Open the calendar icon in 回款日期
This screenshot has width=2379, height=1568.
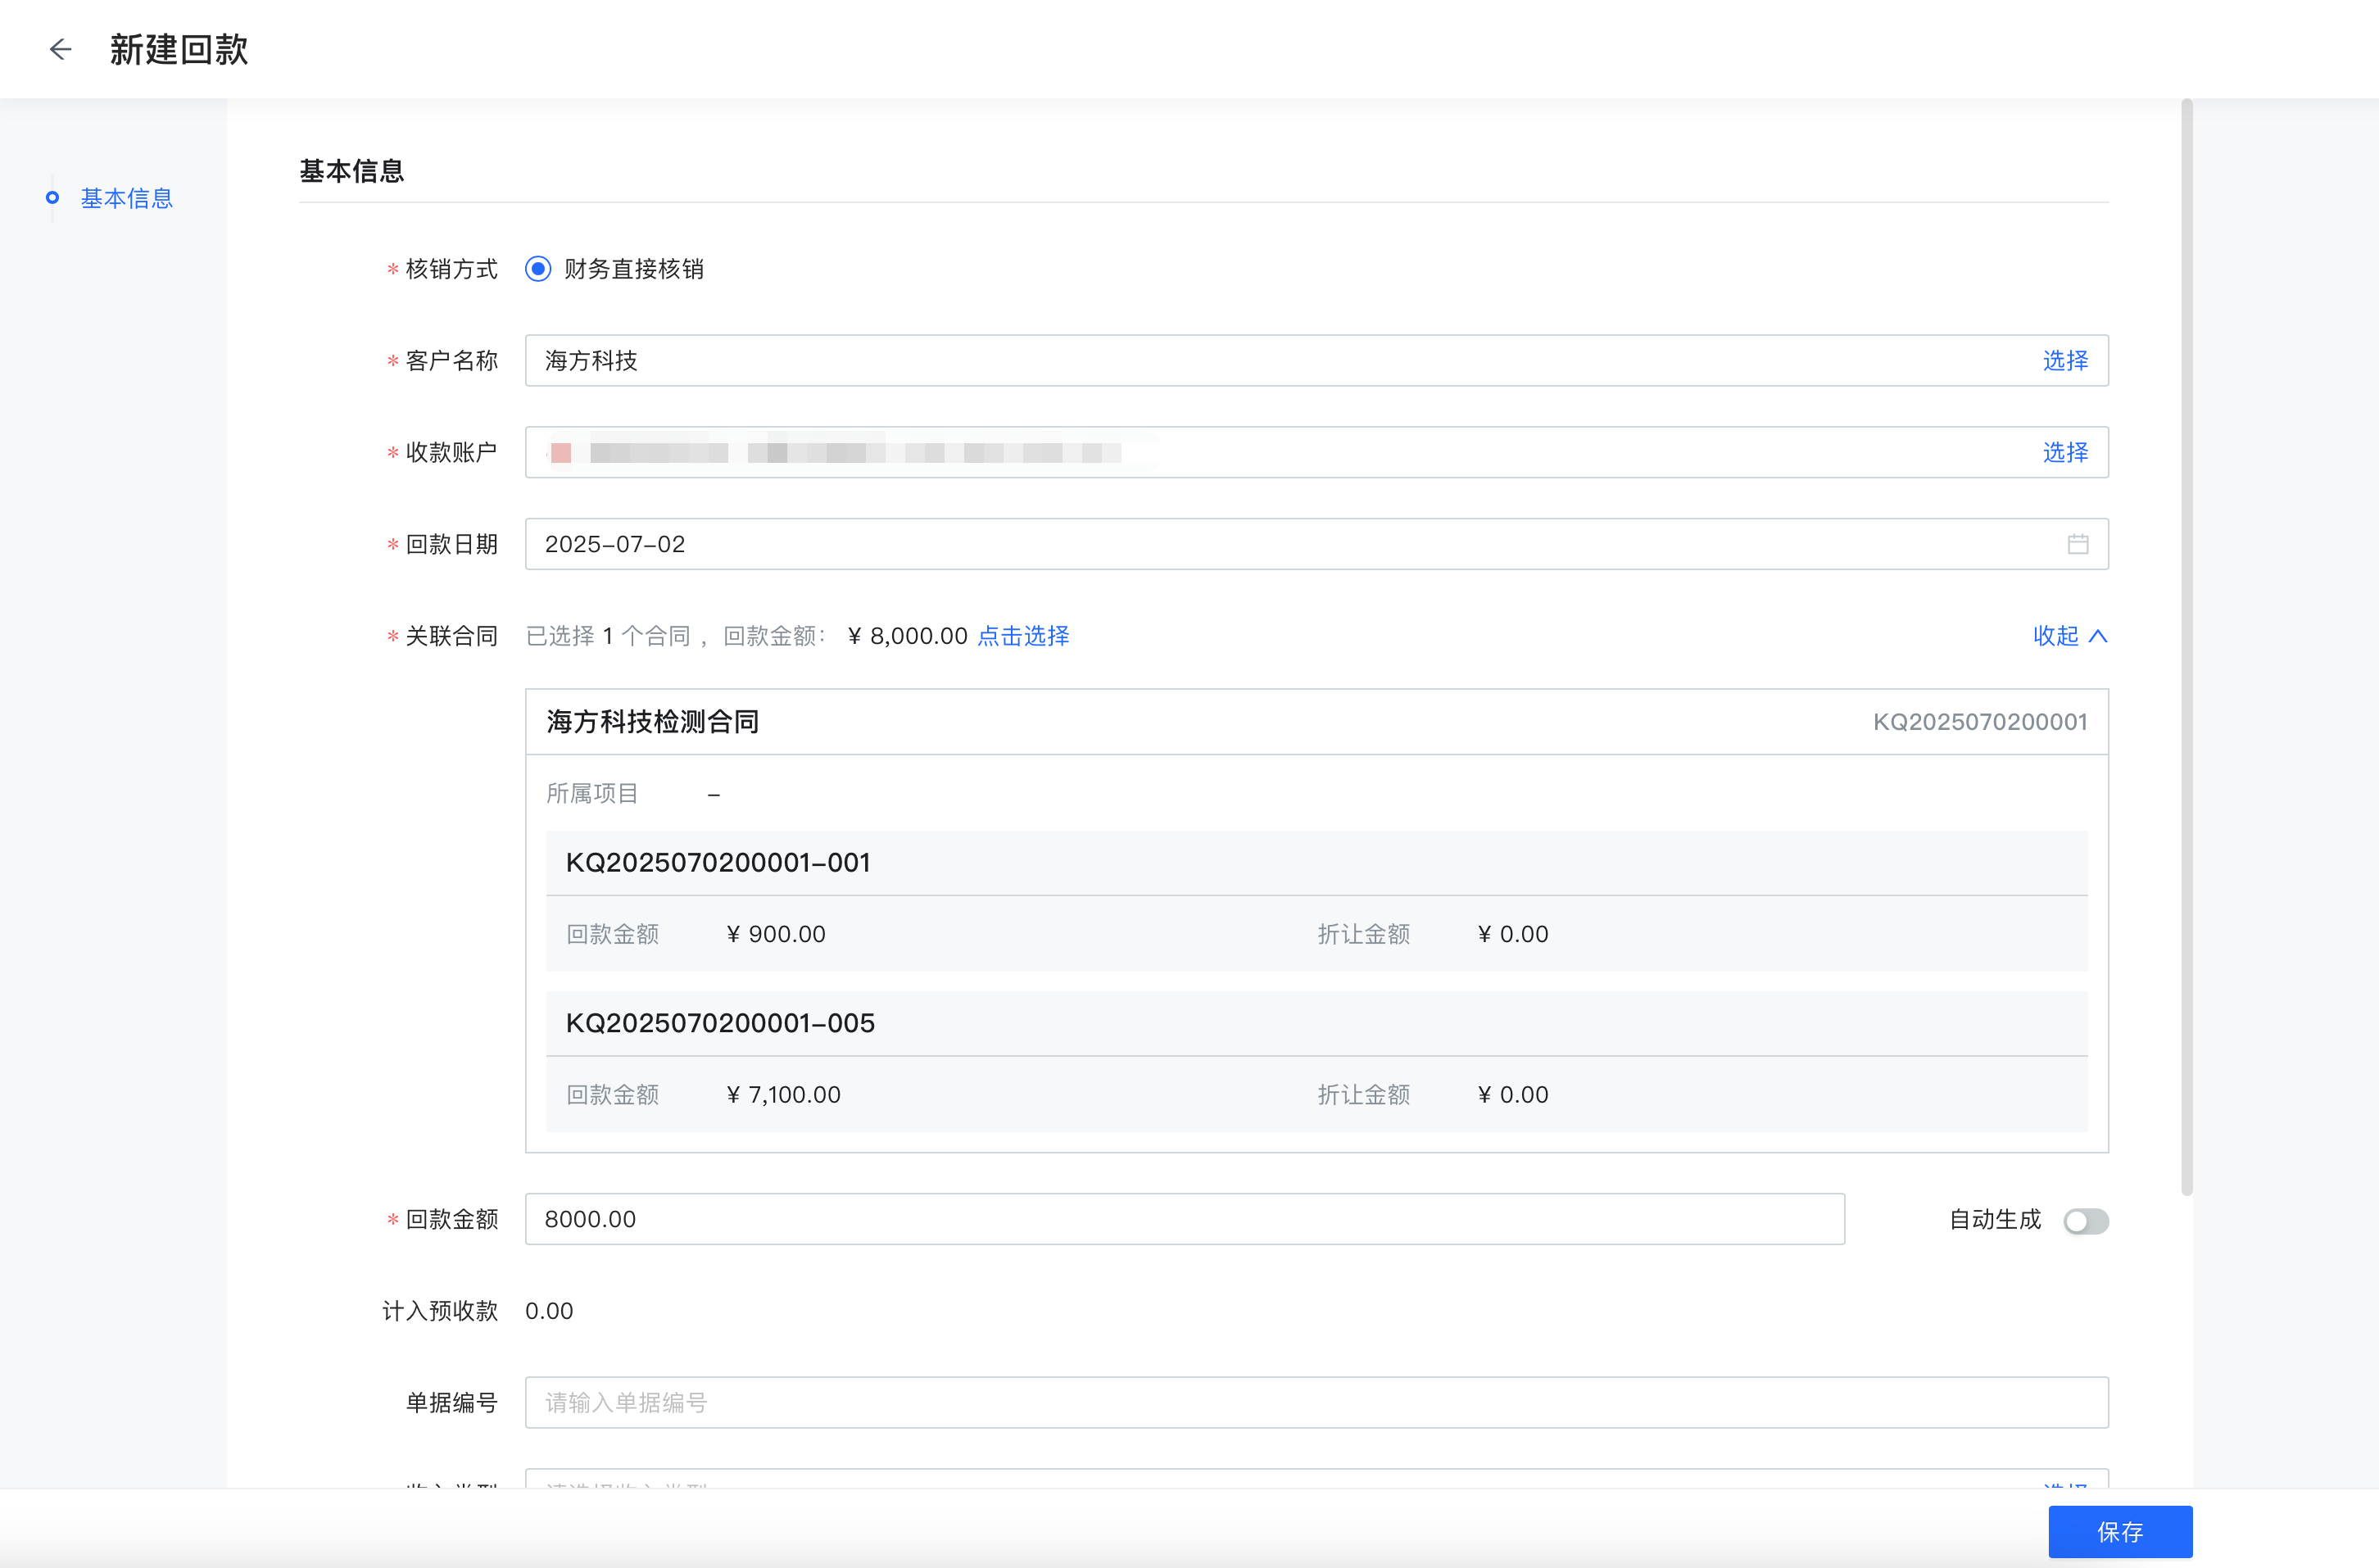2077,544
